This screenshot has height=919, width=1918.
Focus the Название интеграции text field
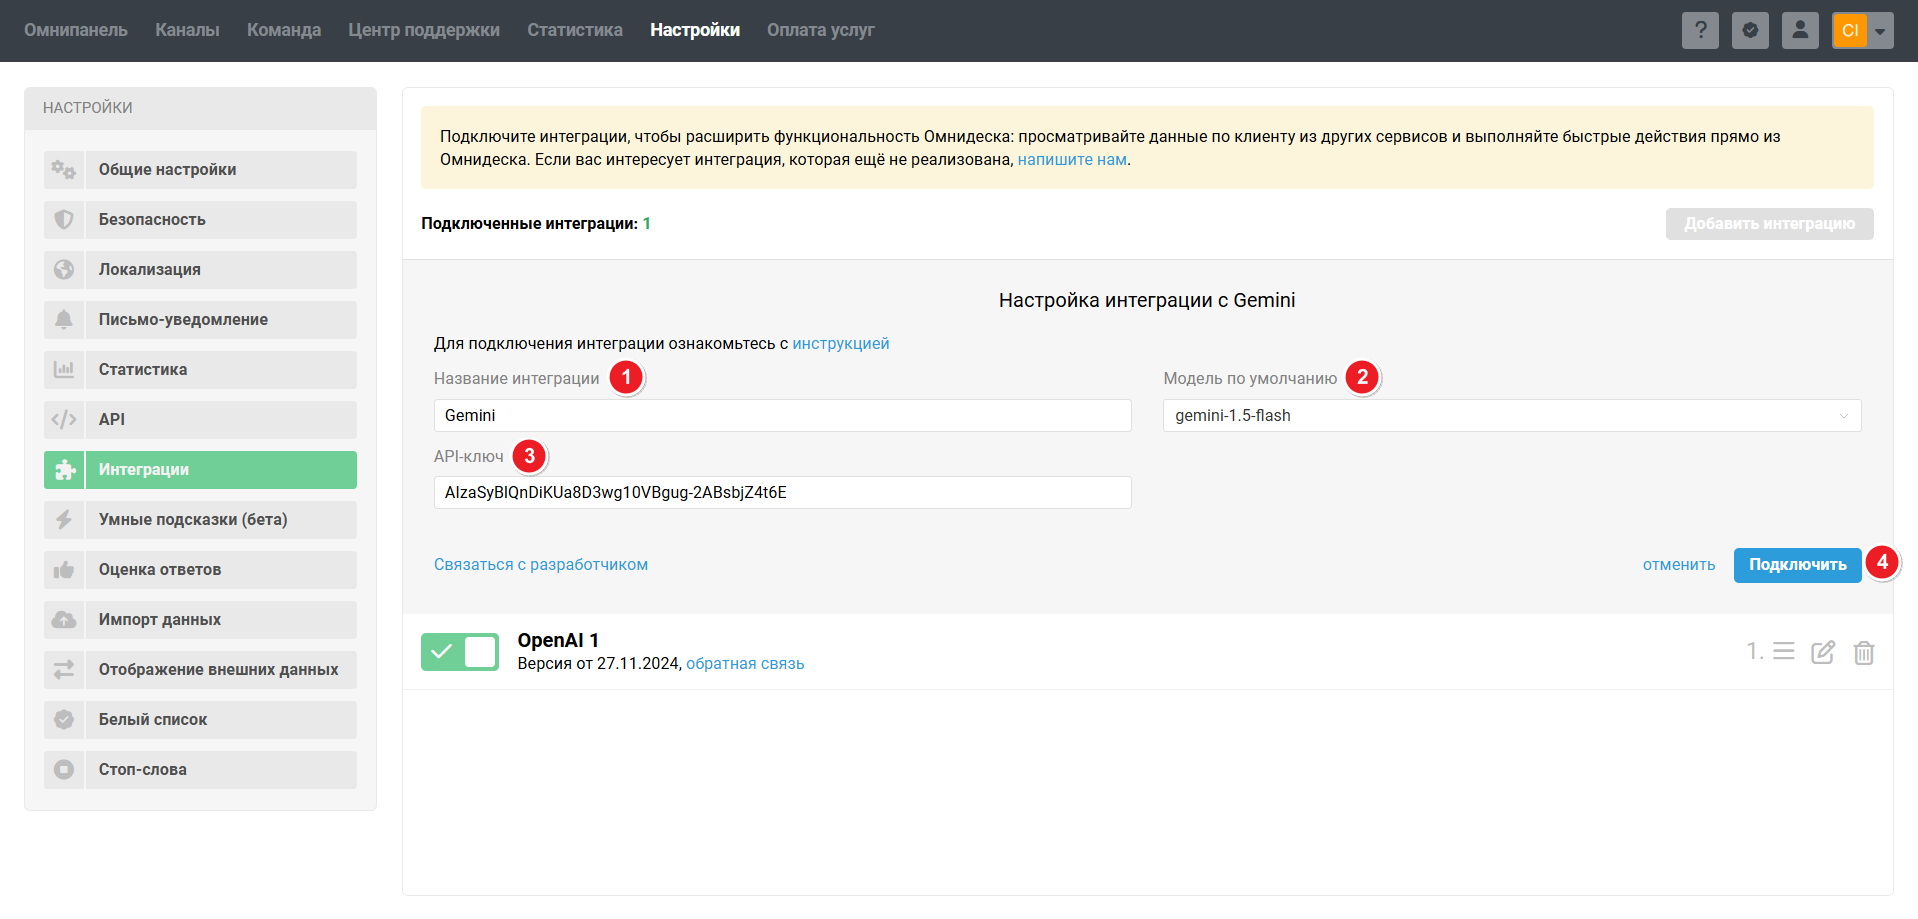click(782, 416)
